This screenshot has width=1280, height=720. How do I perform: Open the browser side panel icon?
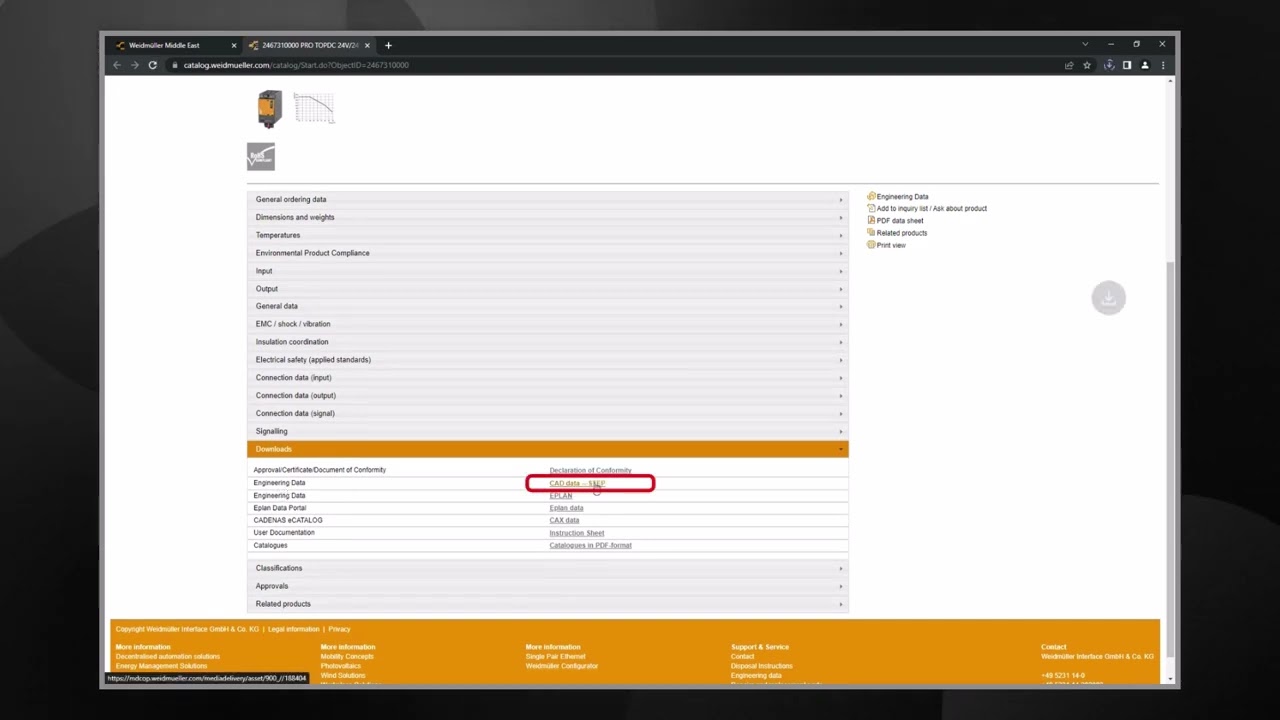coord(1127,65)
